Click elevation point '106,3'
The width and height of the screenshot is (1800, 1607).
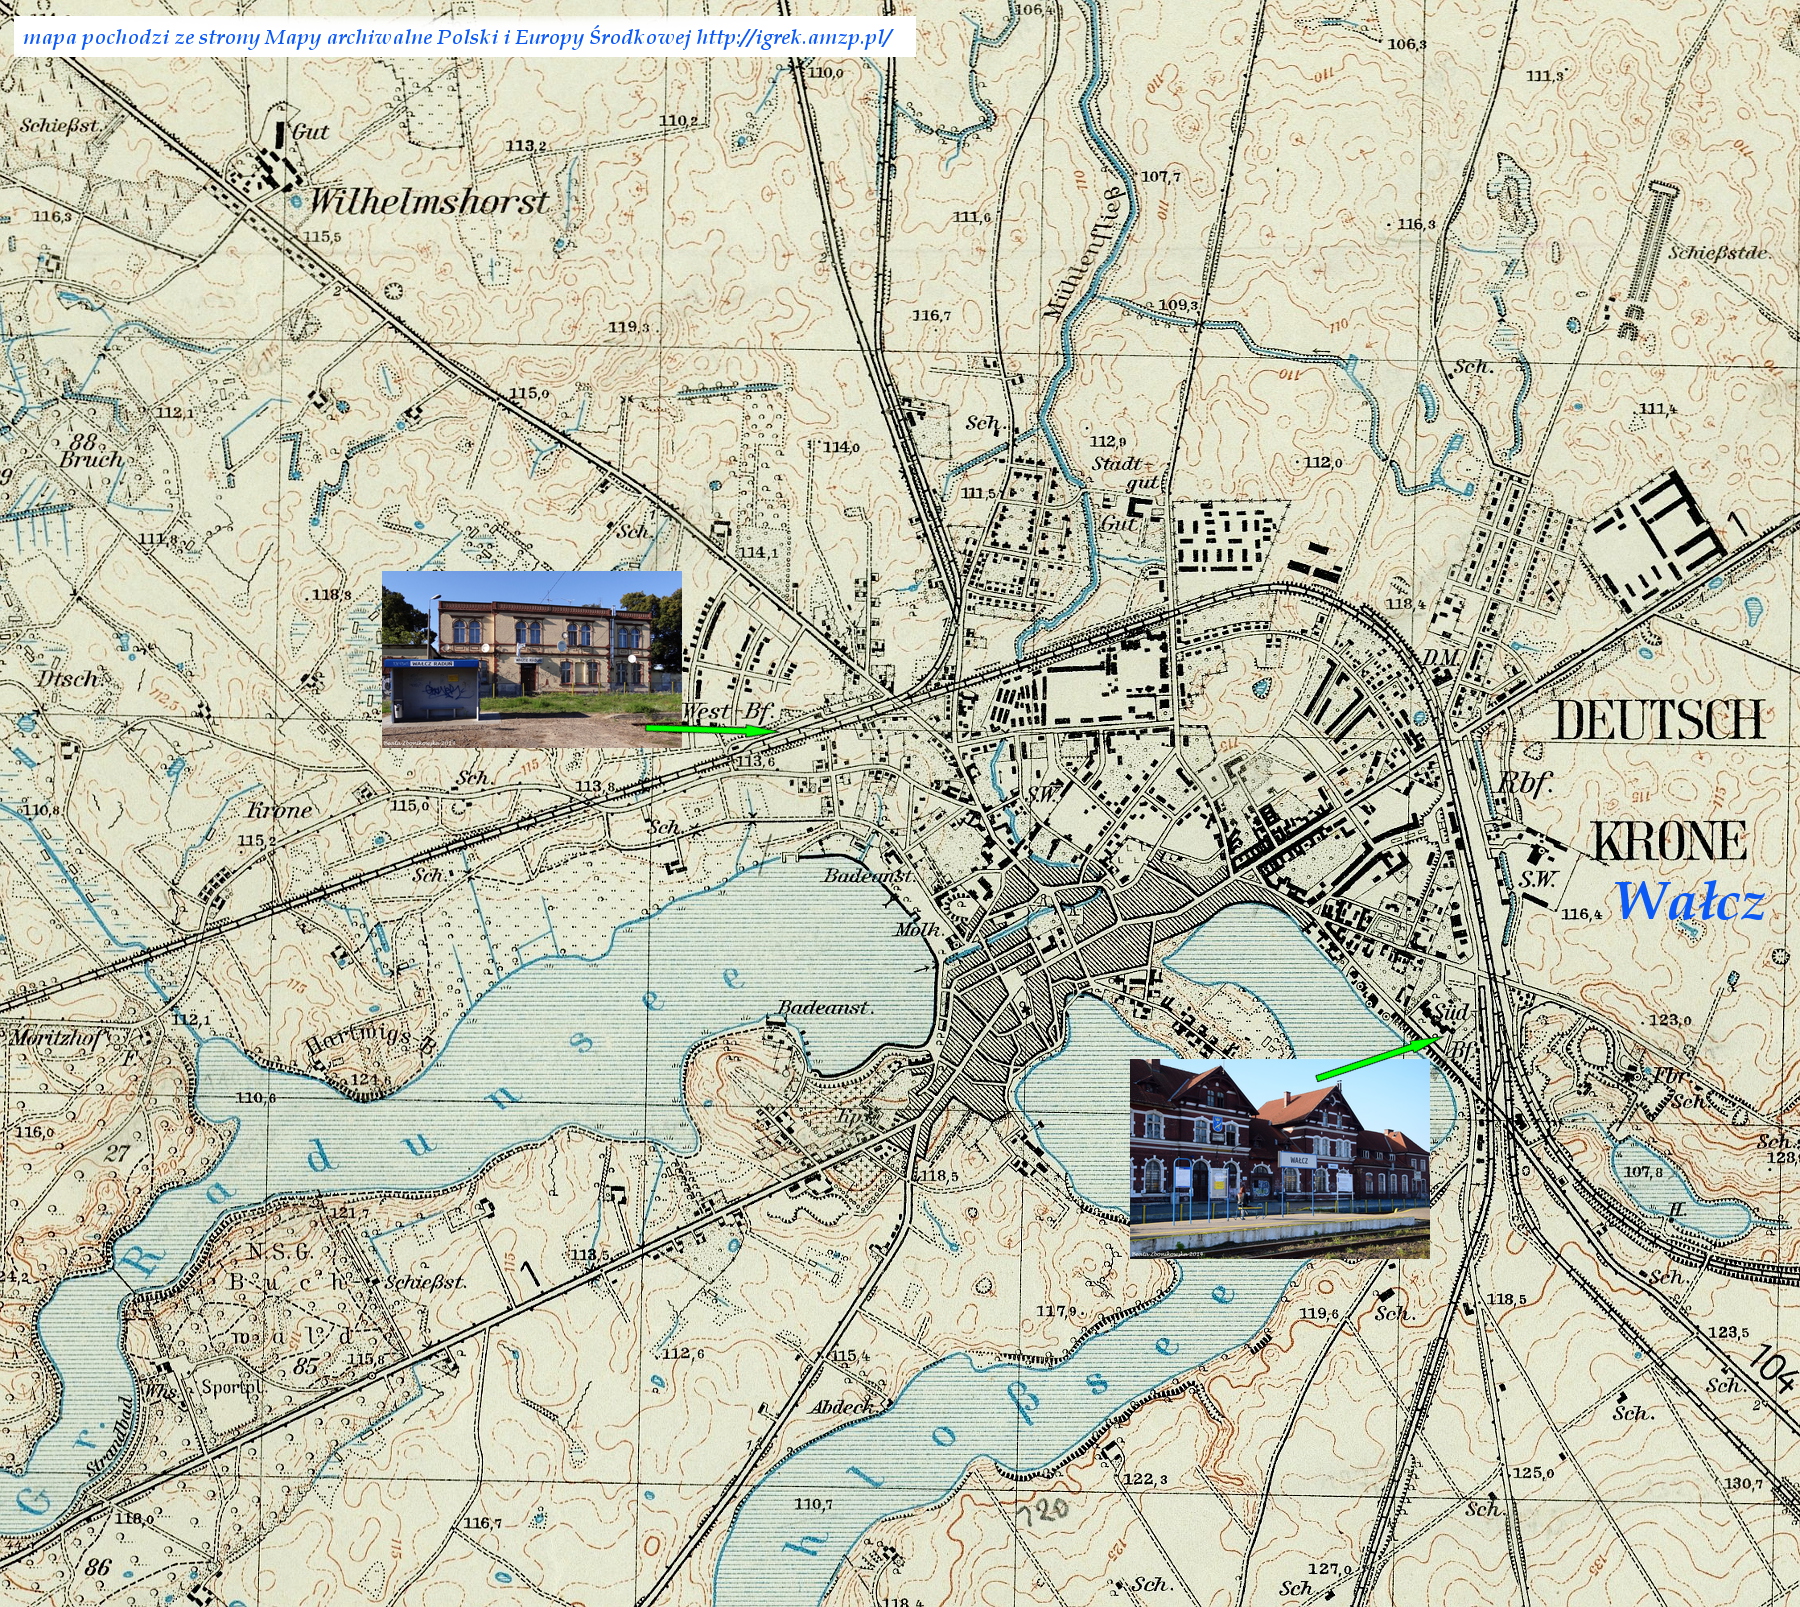click(1407, 45)
